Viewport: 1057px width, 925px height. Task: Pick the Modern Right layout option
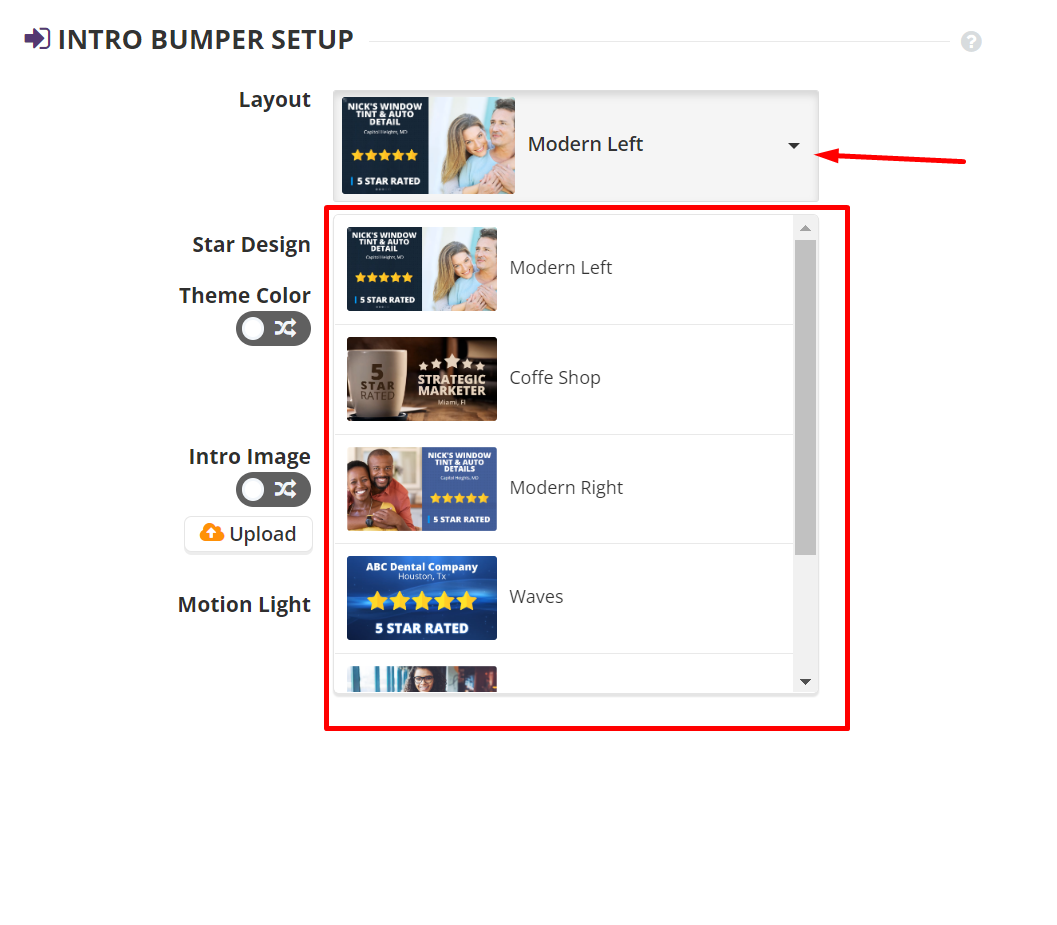[x=564, y=489]
